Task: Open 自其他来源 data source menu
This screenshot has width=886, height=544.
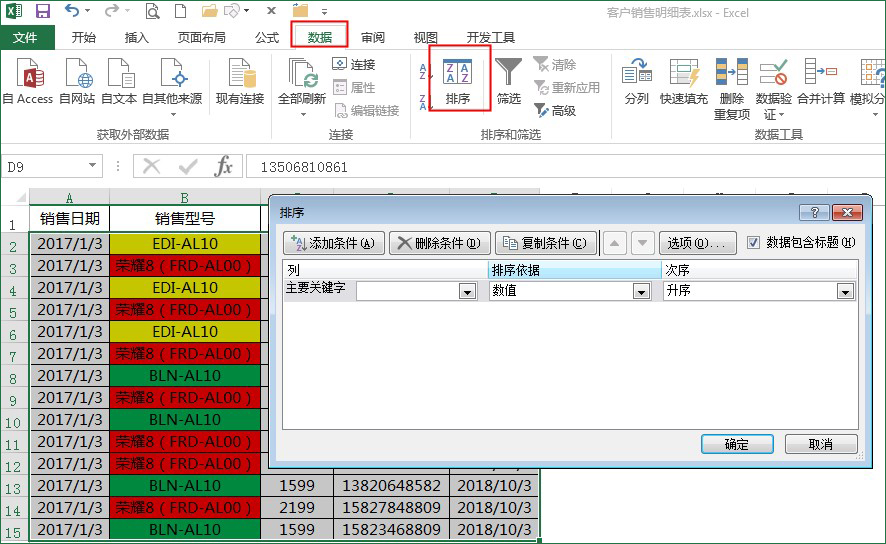Action: point(172,88)
